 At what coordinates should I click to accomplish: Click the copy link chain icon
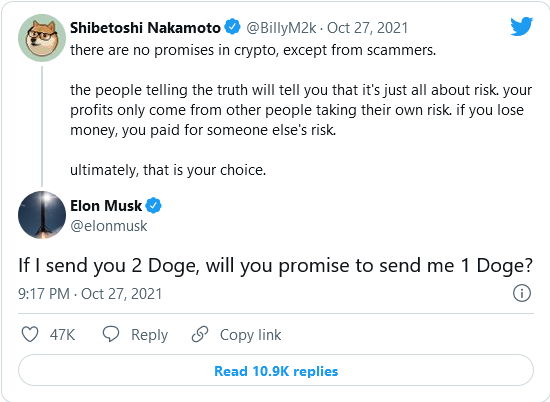coord(200,334)
